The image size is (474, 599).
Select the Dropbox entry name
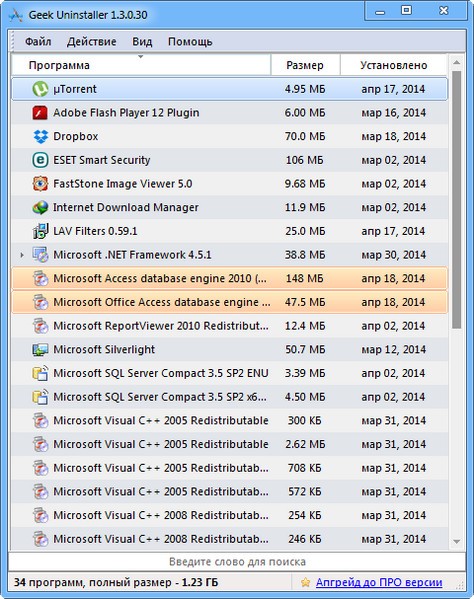[x=76, y=136]
